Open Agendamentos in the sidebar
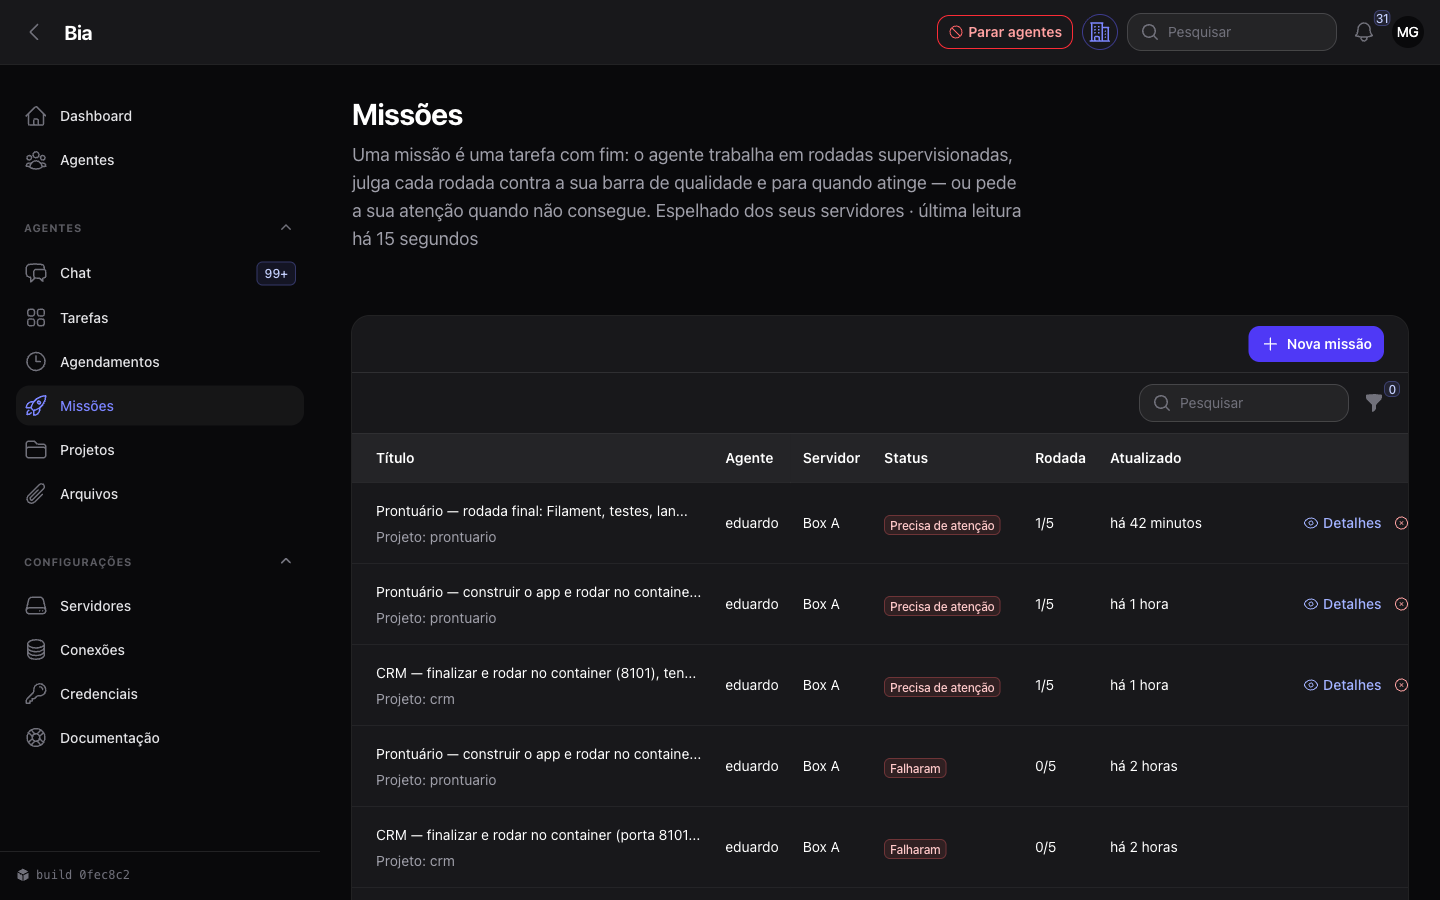Viewport: 1440px width, 900px height. 160,362
